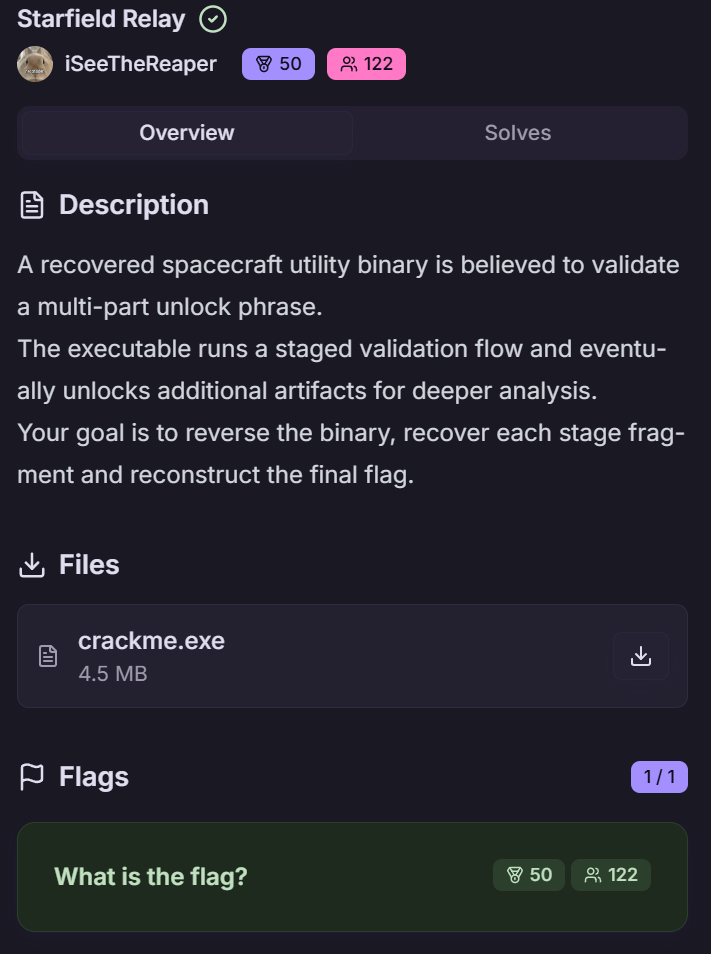Image resolution: width=711 pixels, height=954 pixels.
Task: Click the purple 50 points badge
Action: click(x=278, y=64)
